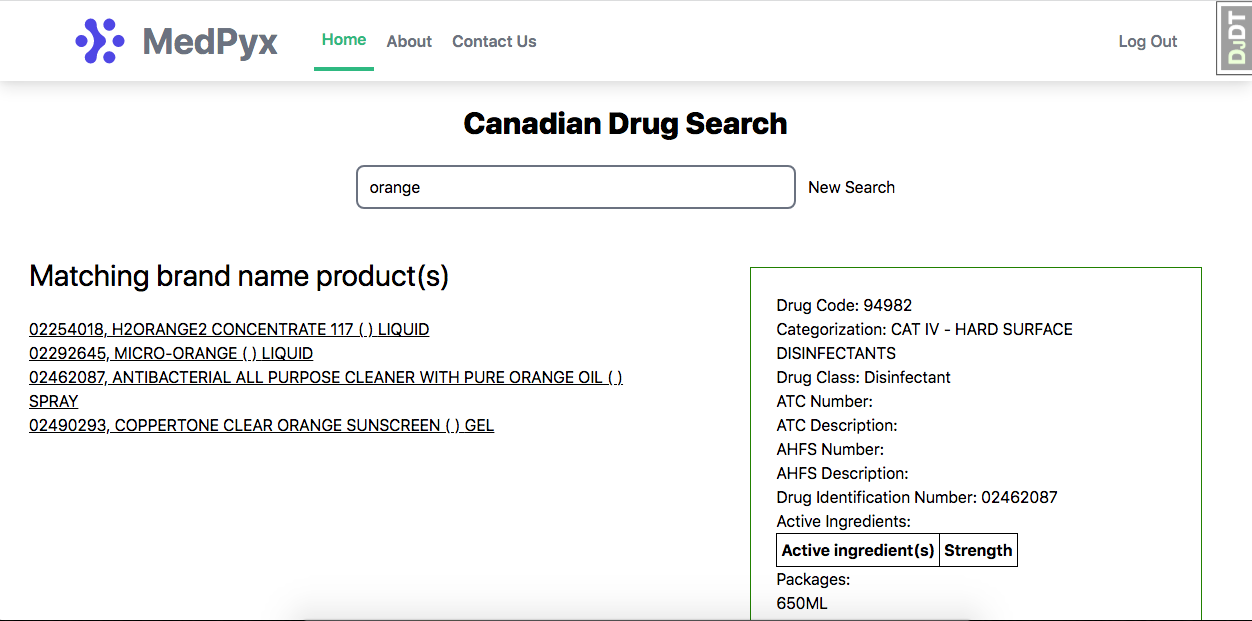Open H2ORANGE2 CONCENTRATE 117 liquid result
The width and height of the screenshot is (1252, 621).
tap(229, 329)
